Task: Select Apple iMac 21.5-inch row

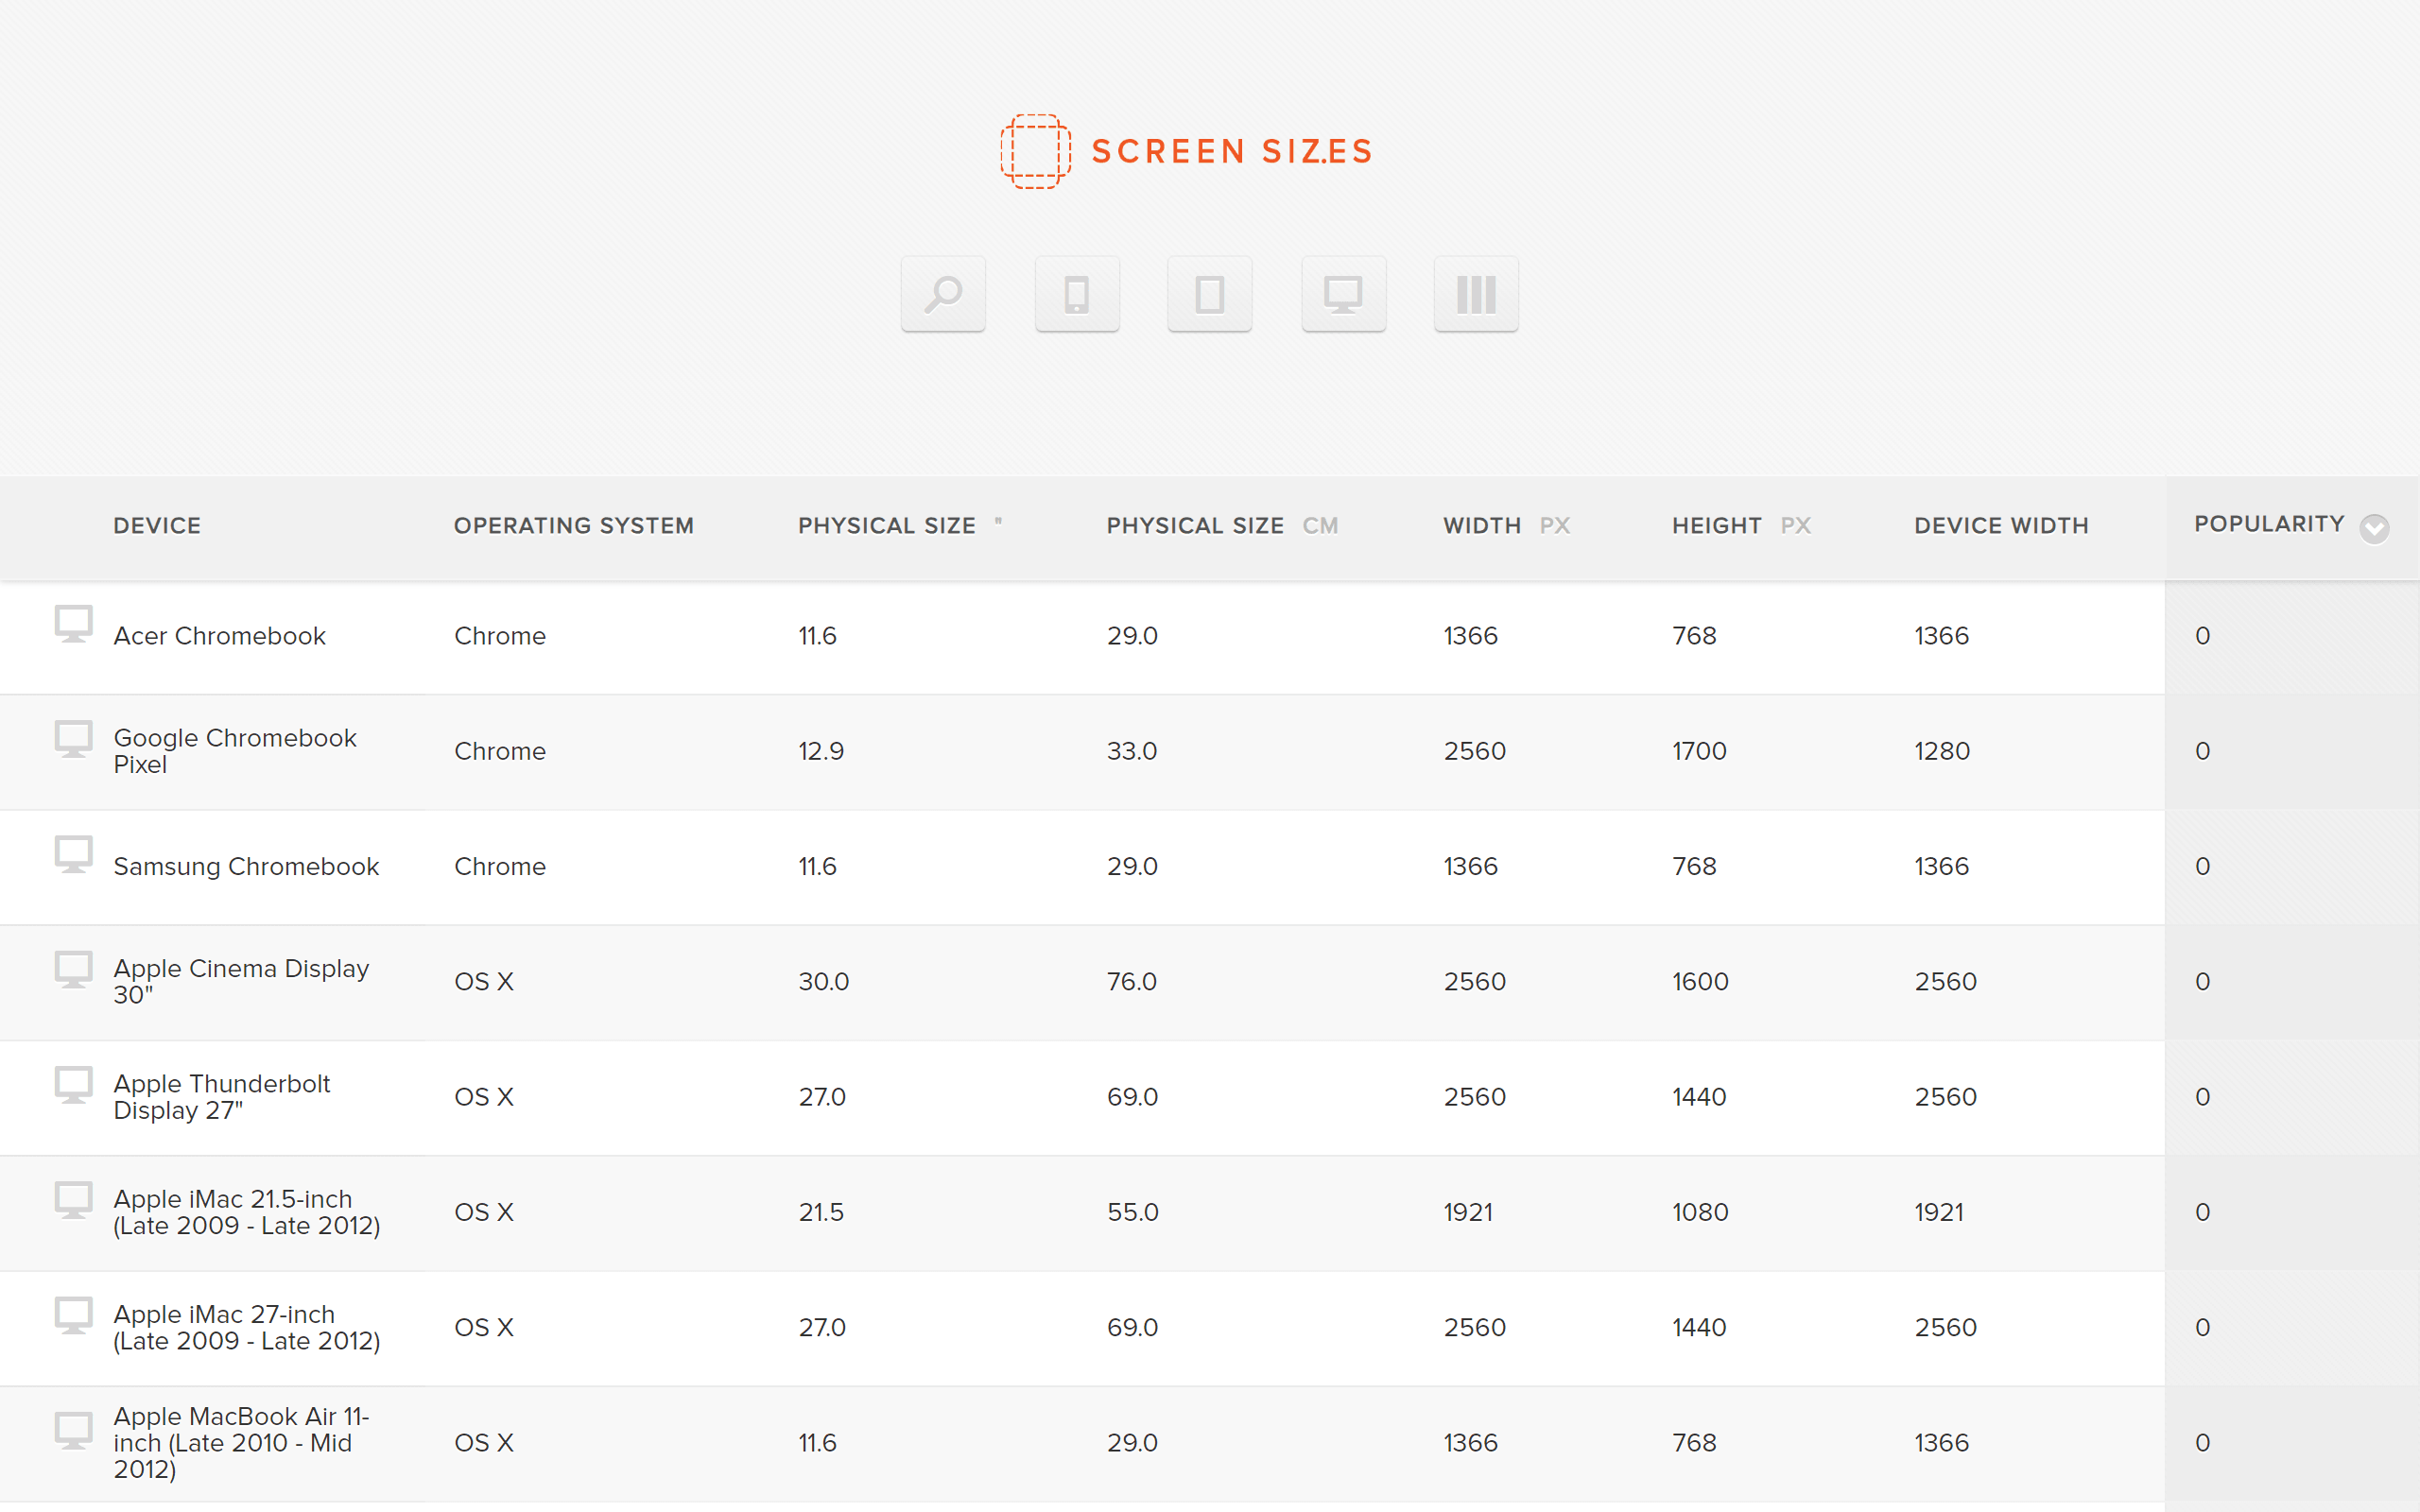Action: click(246, 1212)
